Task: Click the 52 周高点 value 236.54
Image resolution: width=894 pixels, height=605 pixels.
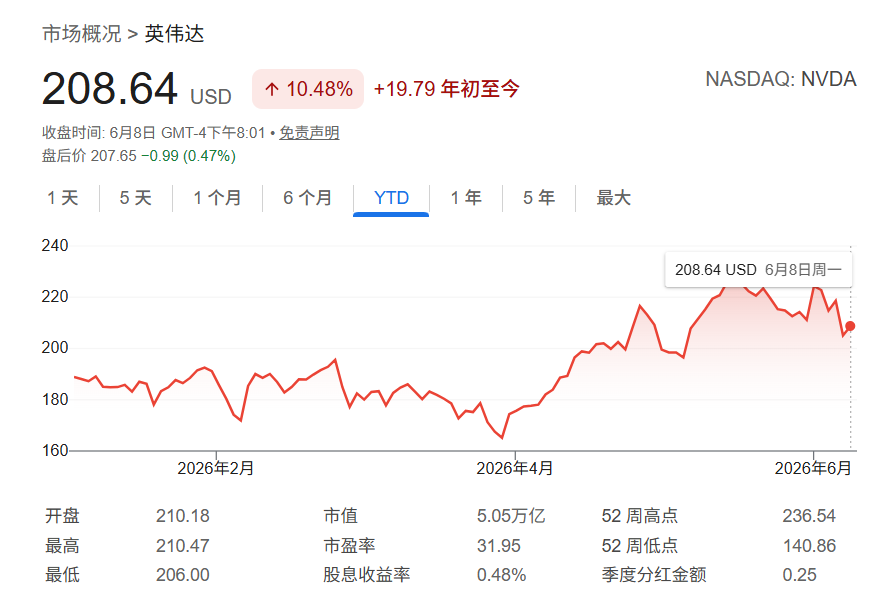Action: coord(809,516)
